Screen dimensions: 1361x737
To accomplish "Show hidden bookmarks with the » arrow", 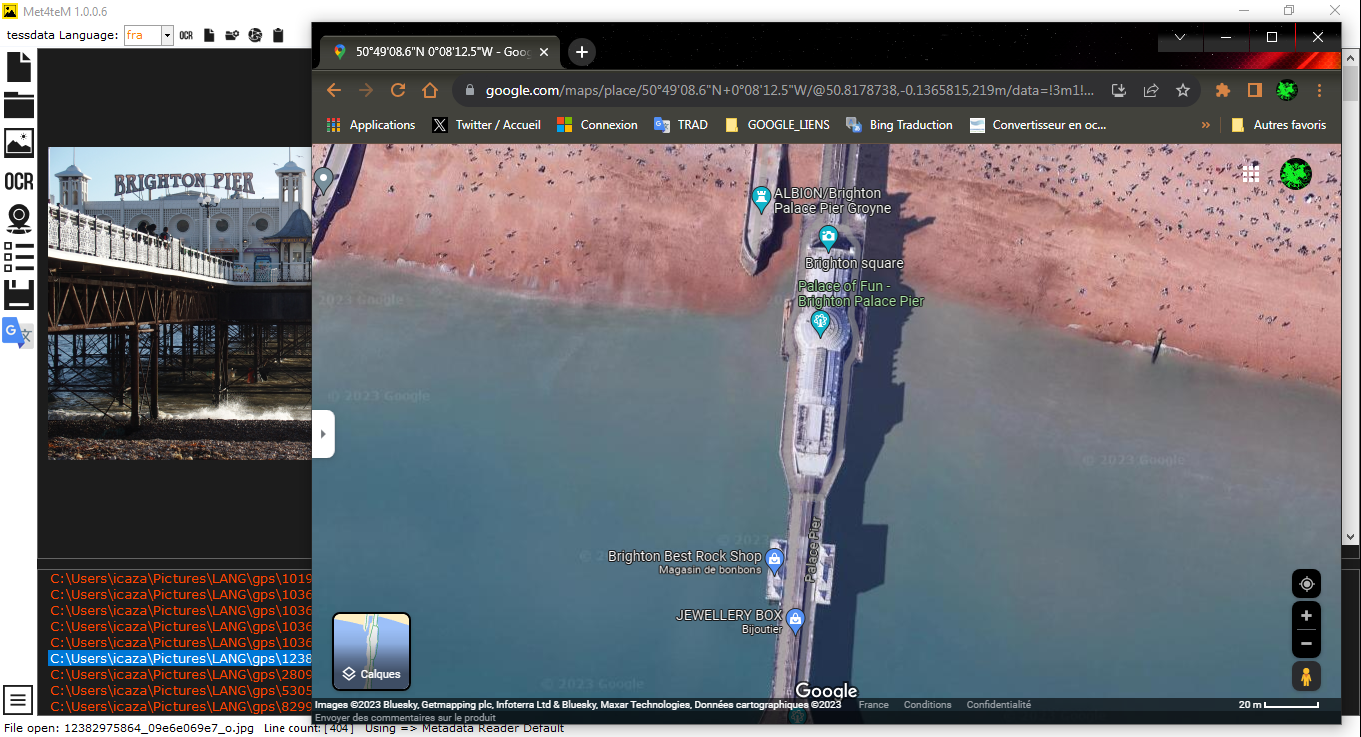I will (x=1205, y=125).
